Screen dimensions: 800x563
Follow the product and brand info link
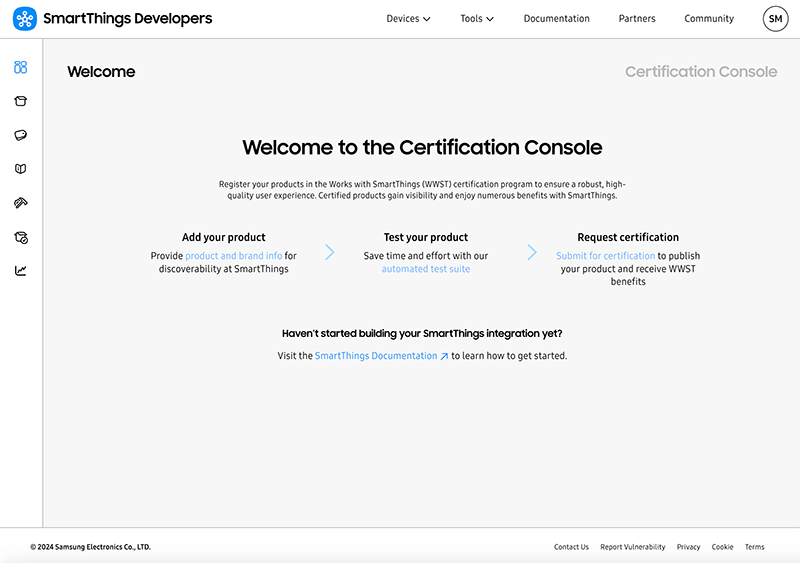[234, 256]
